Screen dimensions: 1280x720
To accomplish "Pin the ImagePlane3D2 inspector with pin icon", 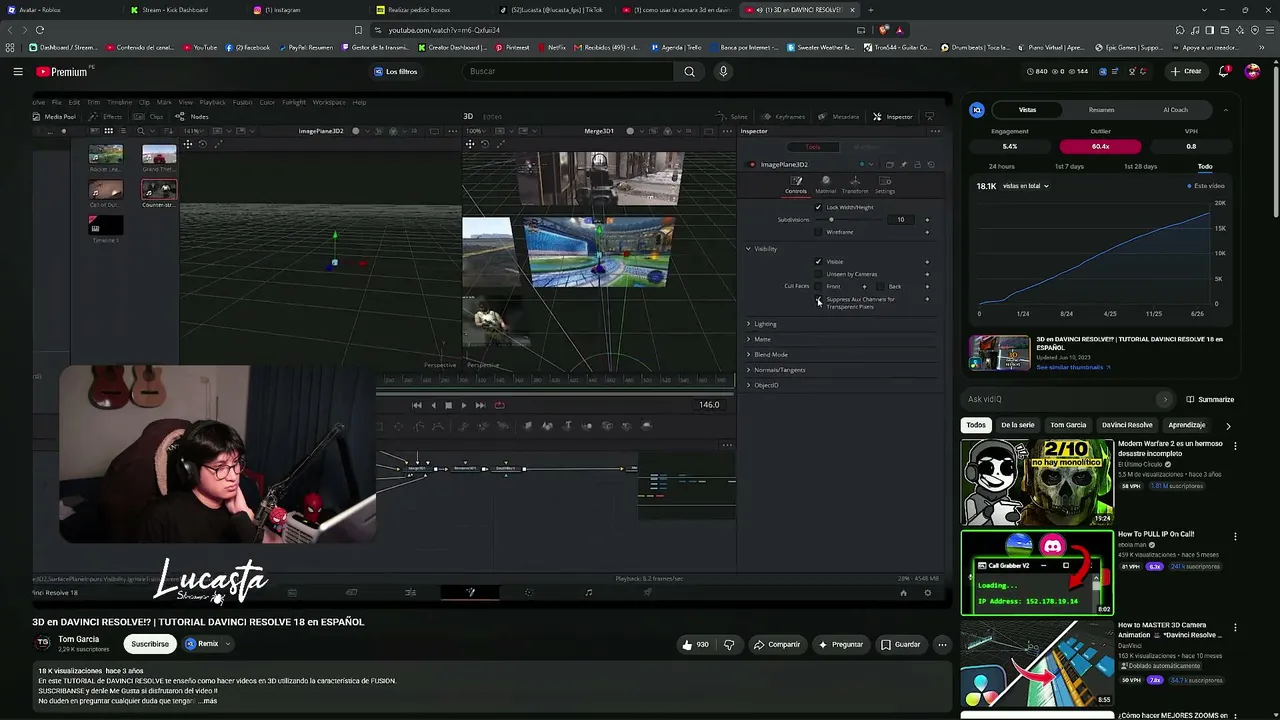I will coord(903,164).
